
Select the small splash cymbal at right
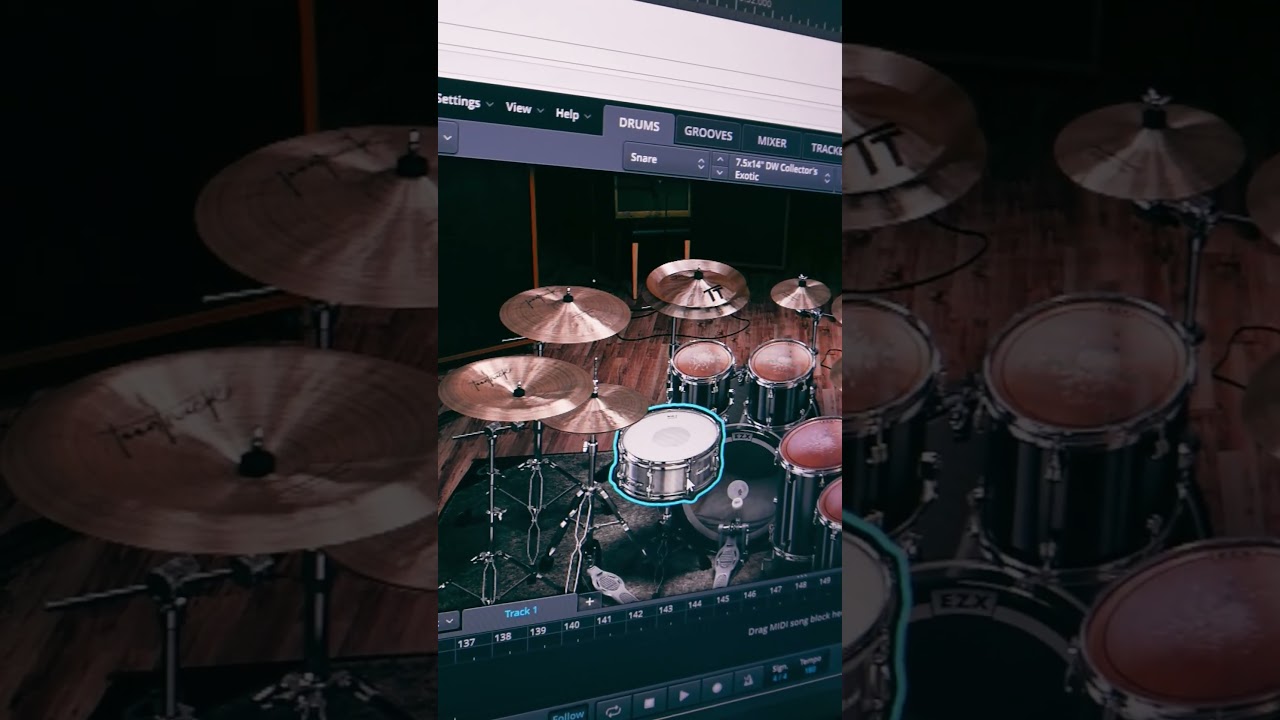tap(800, 292)
